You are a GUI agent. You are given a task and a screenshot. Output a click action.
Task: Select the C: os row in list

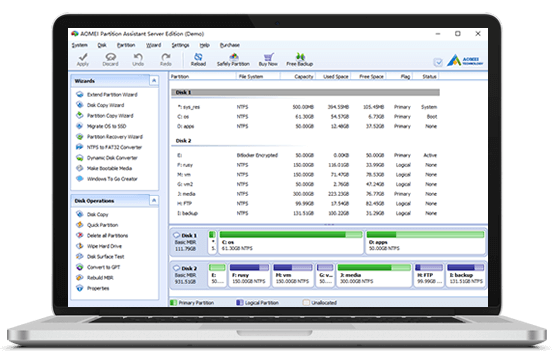305,116
